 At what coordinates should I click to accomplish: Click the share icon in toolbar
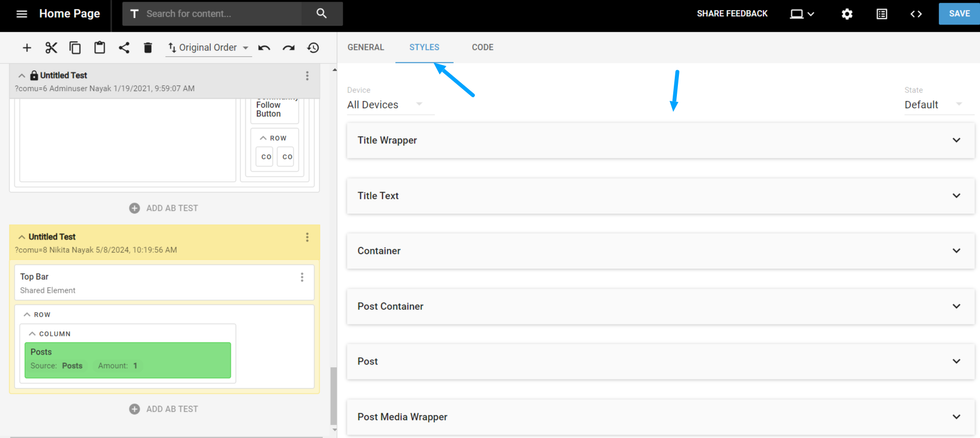coord(124,48)
